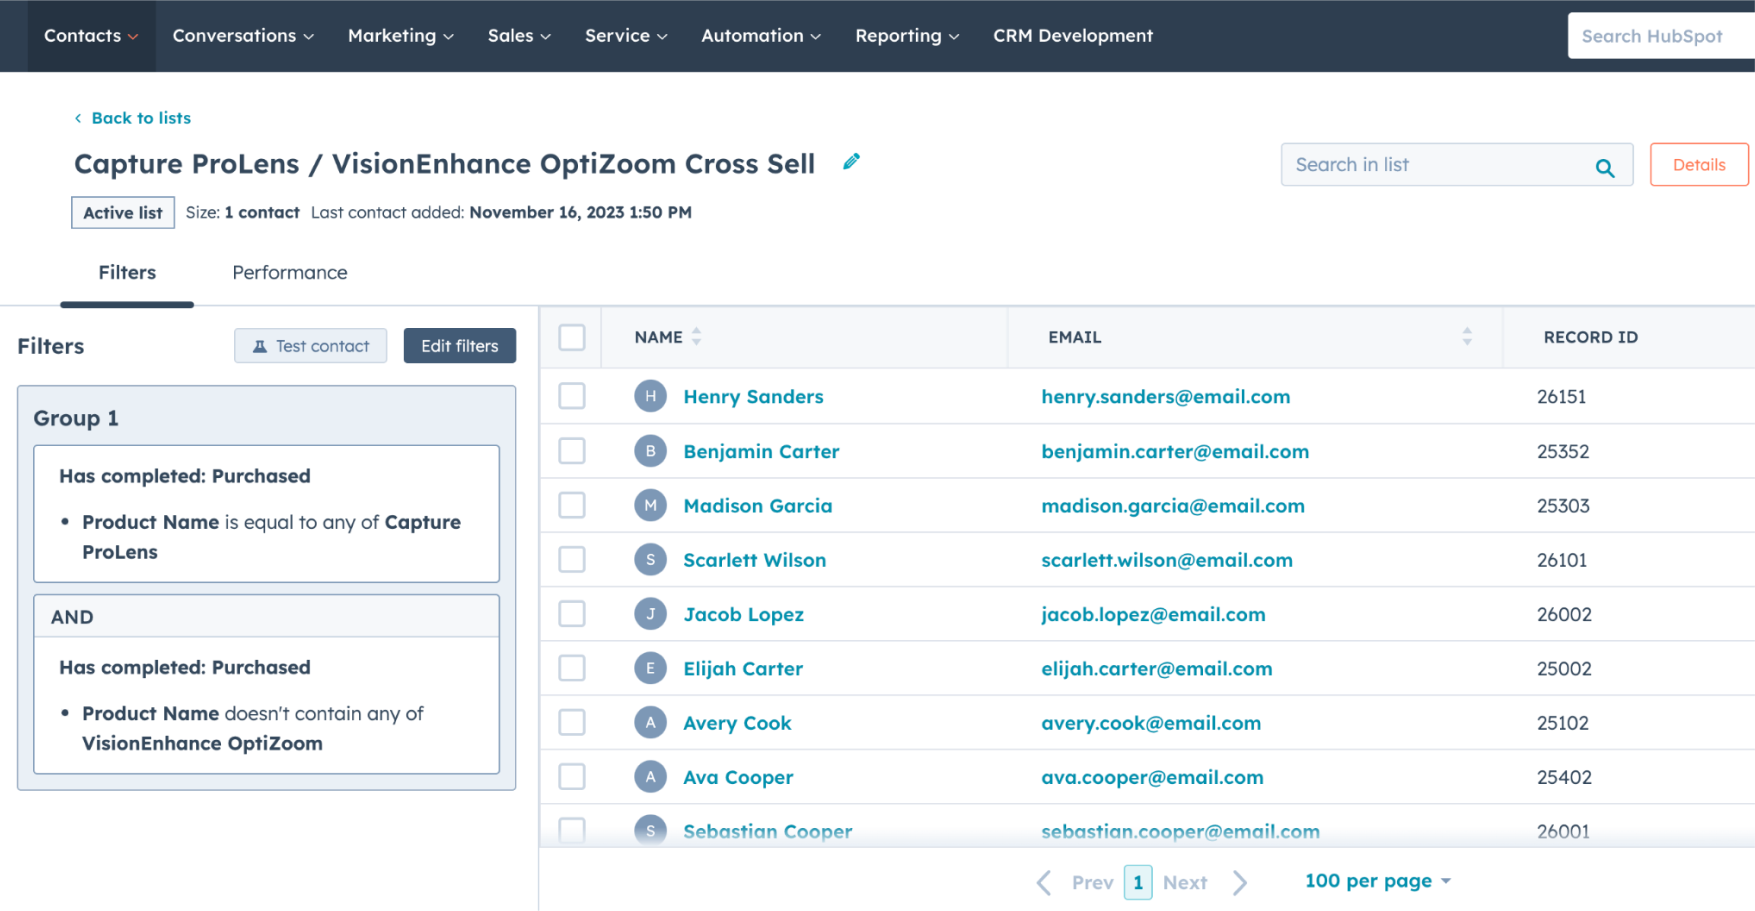Click Henry Sanders' avatar icon
1755x911 pixels.
(650, 396)
